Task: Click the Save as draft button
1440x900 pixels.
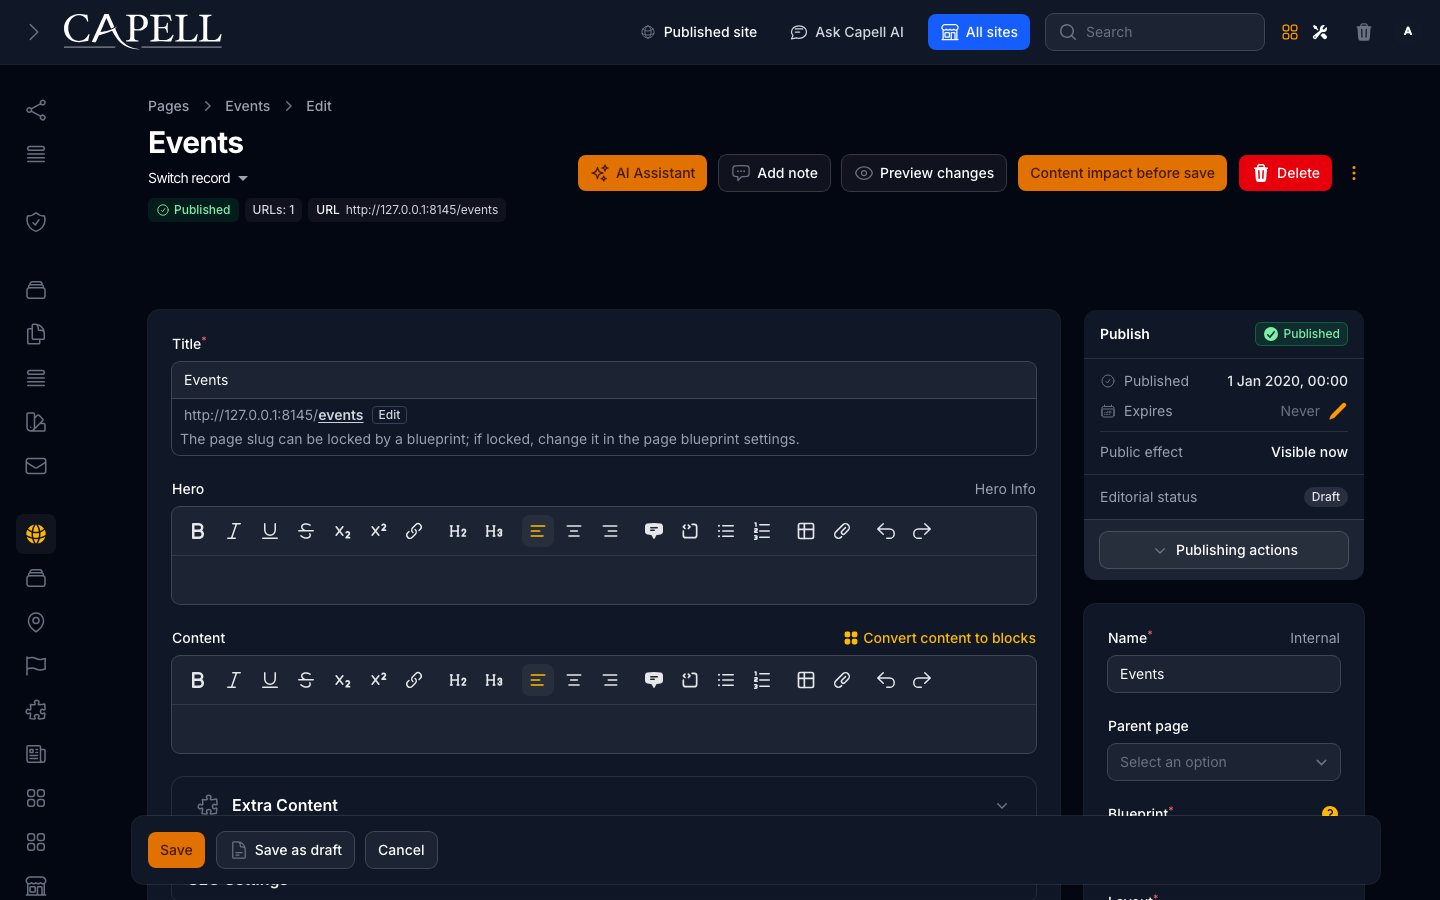Action: (285, 850)
